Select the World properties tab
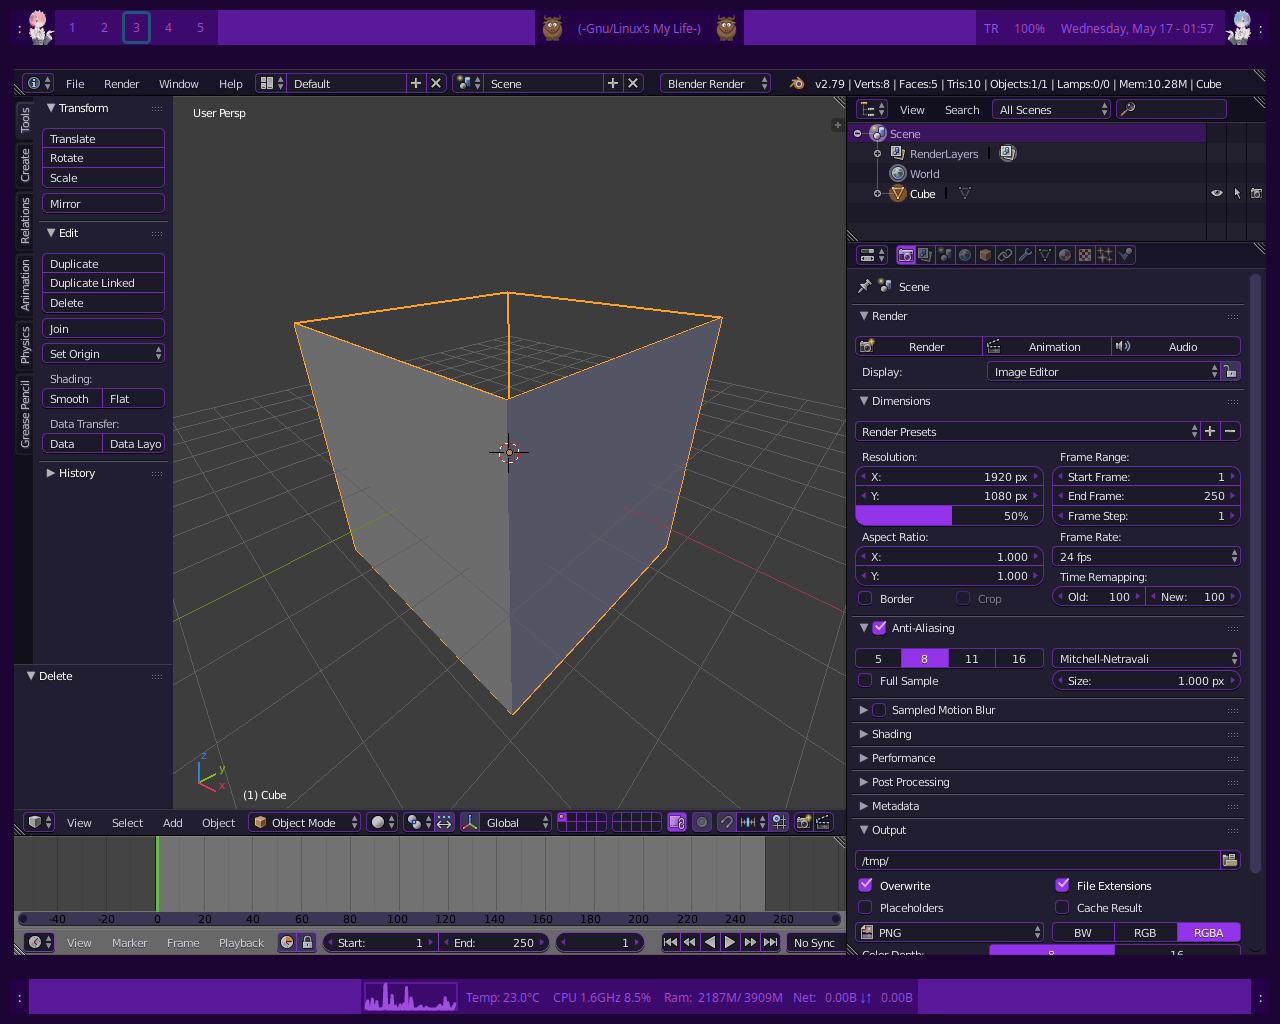 click(965, 255)
